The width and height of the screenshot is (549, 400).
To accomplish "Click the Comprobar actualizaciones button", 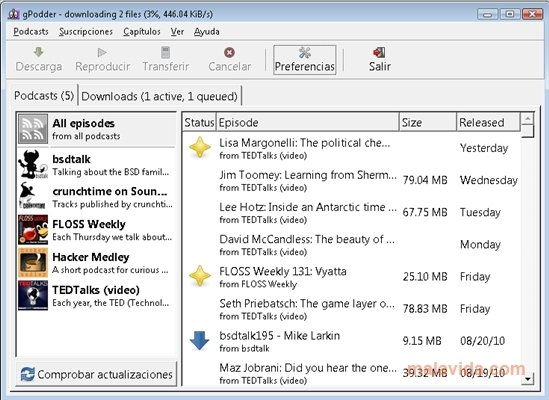I will [96, 374].
